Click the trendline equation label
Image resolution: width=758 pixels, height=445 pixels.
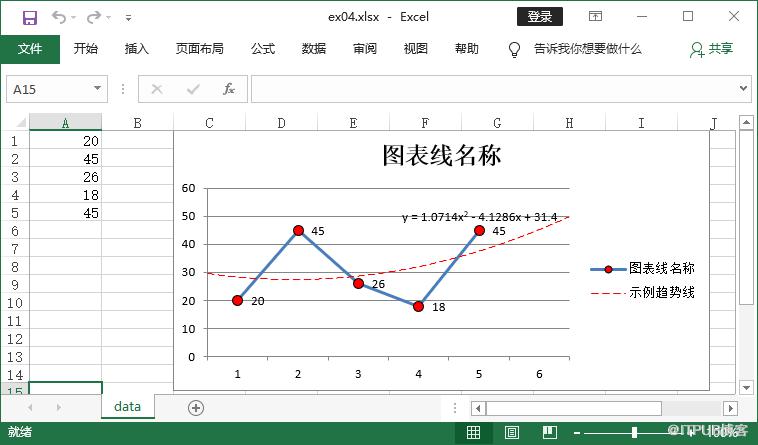(x=480, y=217)
